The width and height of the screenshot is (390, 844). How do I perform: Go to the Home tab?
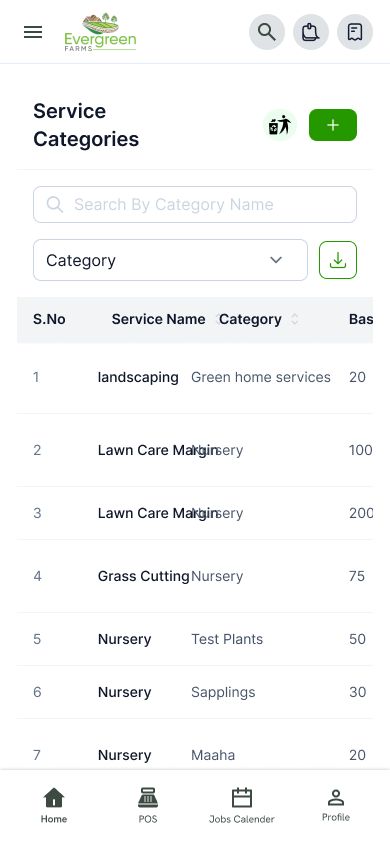(54, 806)
